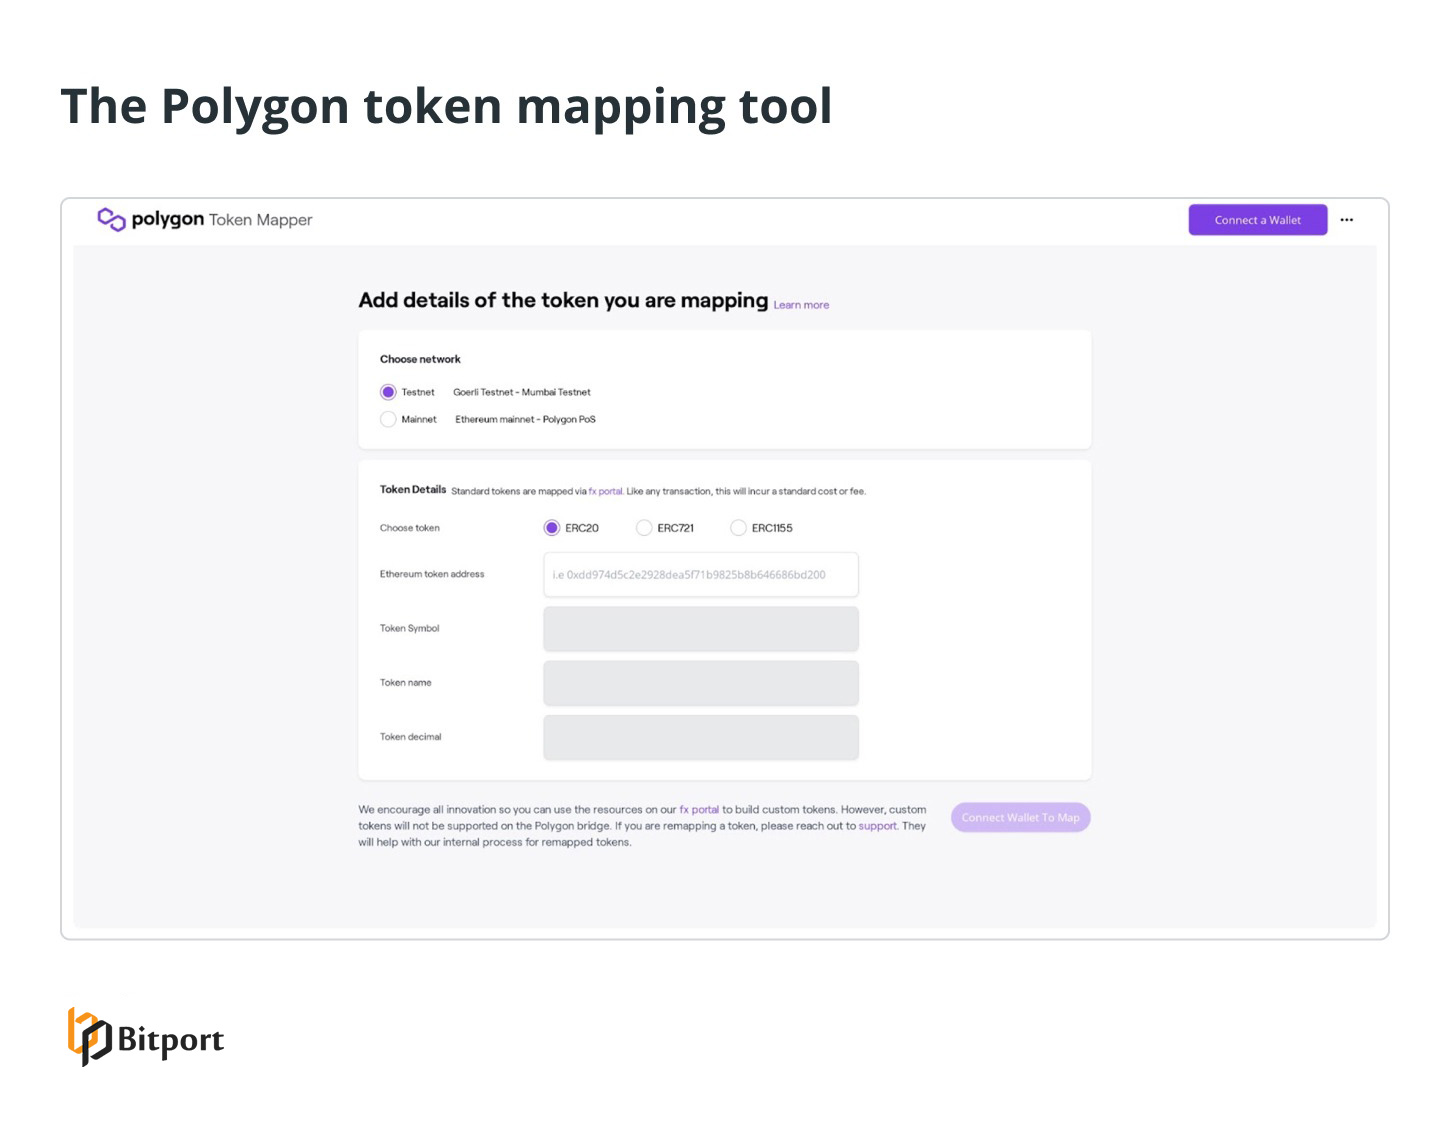The image size is (1450, 1124).
Task: Open the Learn more link
Action: [800, 304]
